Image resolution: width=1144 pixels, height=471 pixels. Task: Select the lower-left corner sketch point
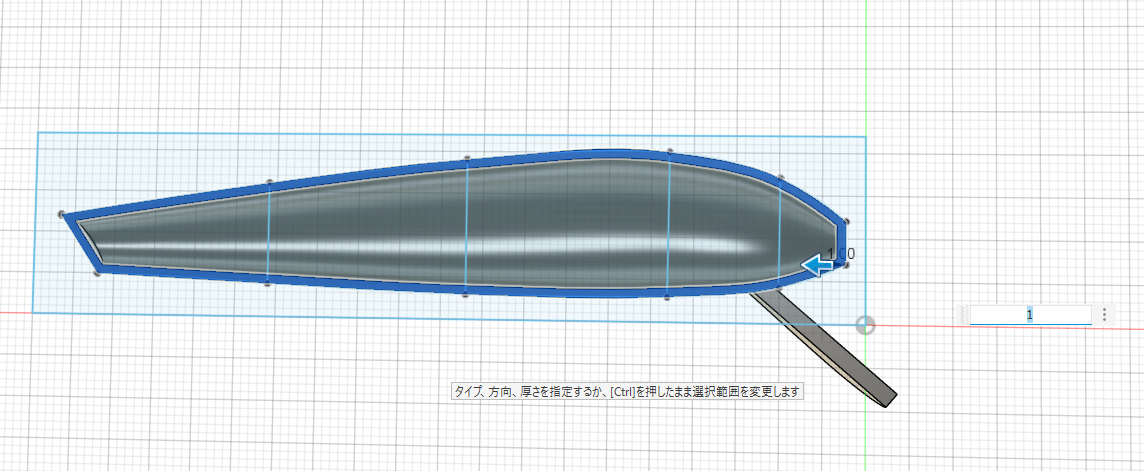[x=98, y=273]
